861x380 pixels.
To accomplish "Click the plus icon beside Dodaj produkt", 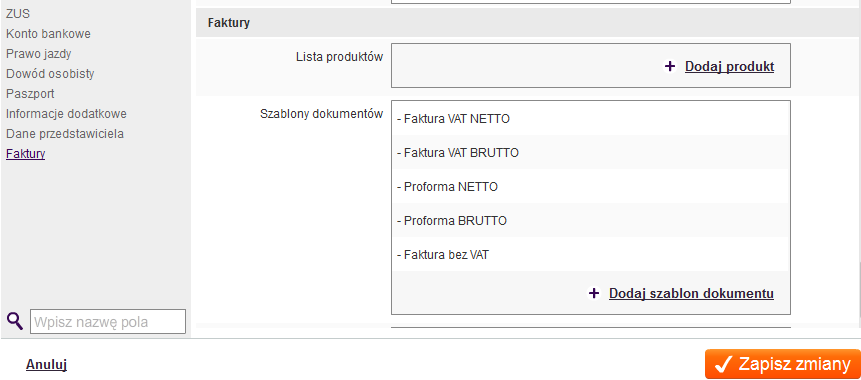I will click(x=669, y=66).
